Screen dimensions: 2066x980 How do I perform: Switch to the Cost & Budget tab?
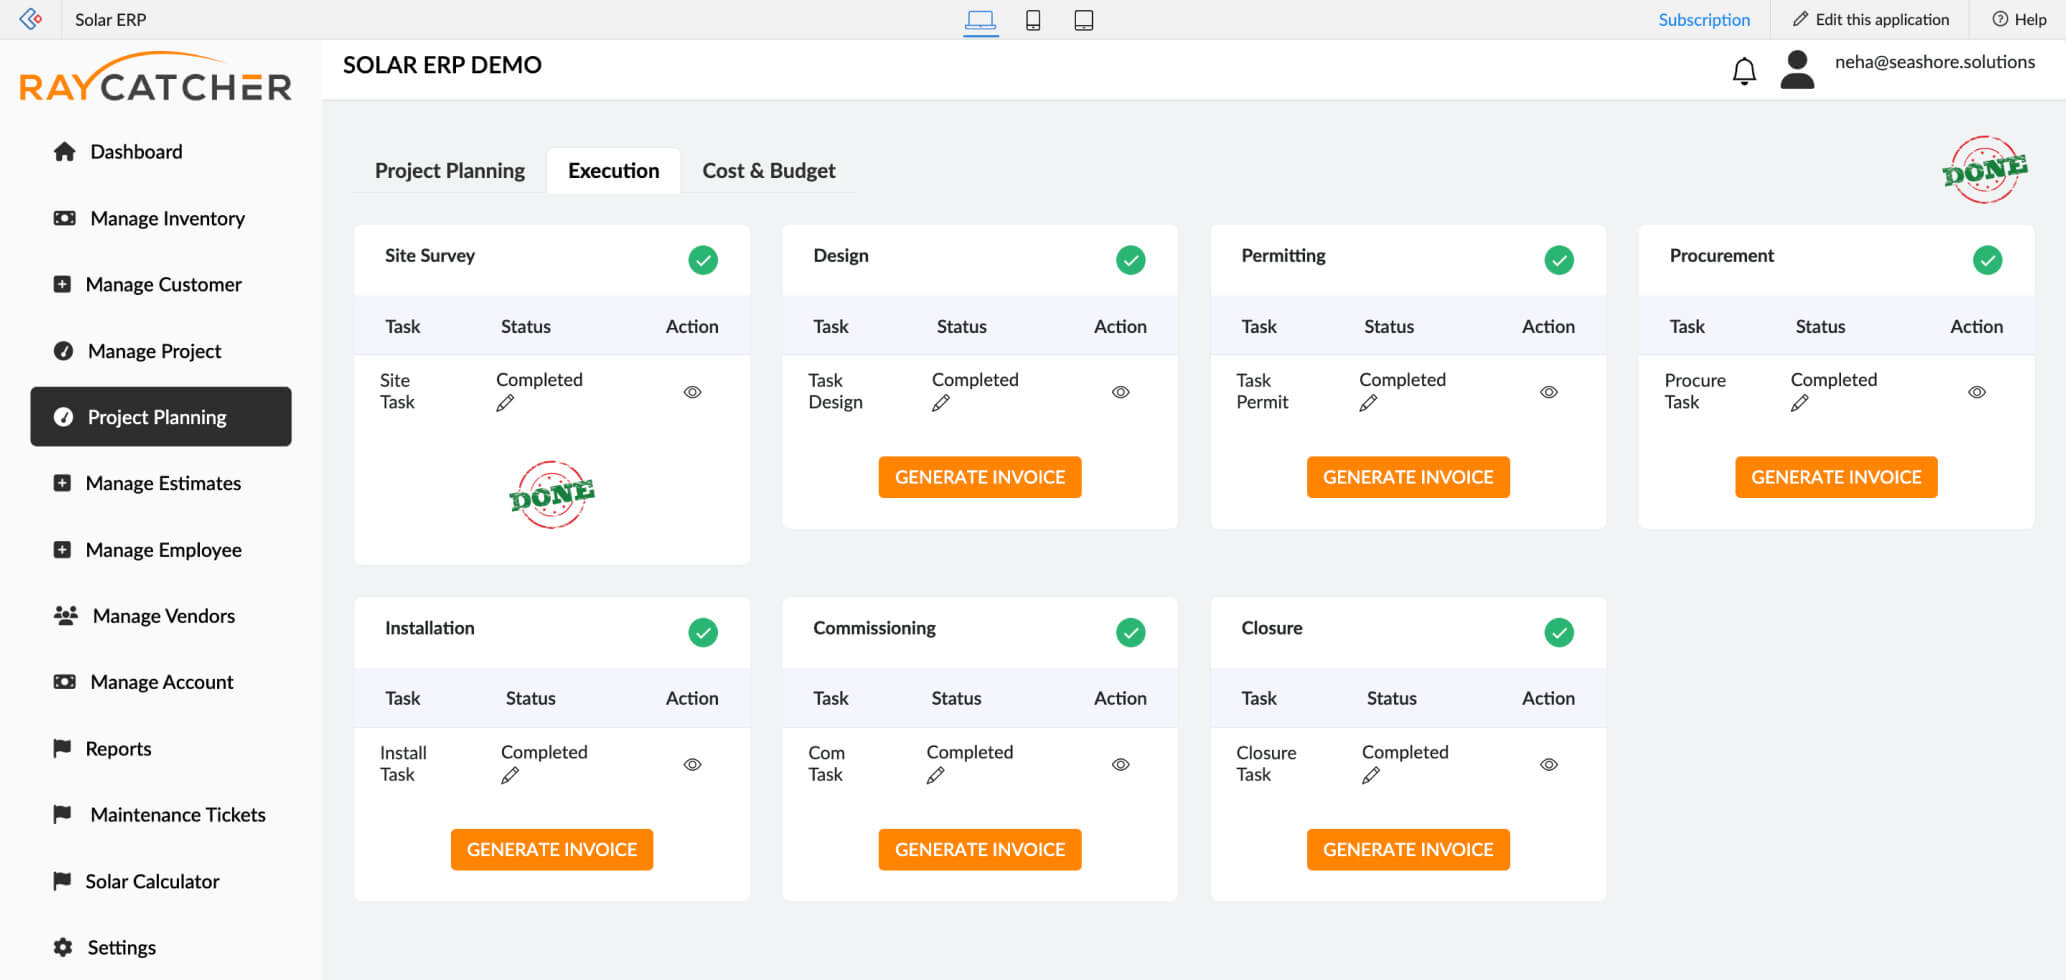[x=768, y=170]
